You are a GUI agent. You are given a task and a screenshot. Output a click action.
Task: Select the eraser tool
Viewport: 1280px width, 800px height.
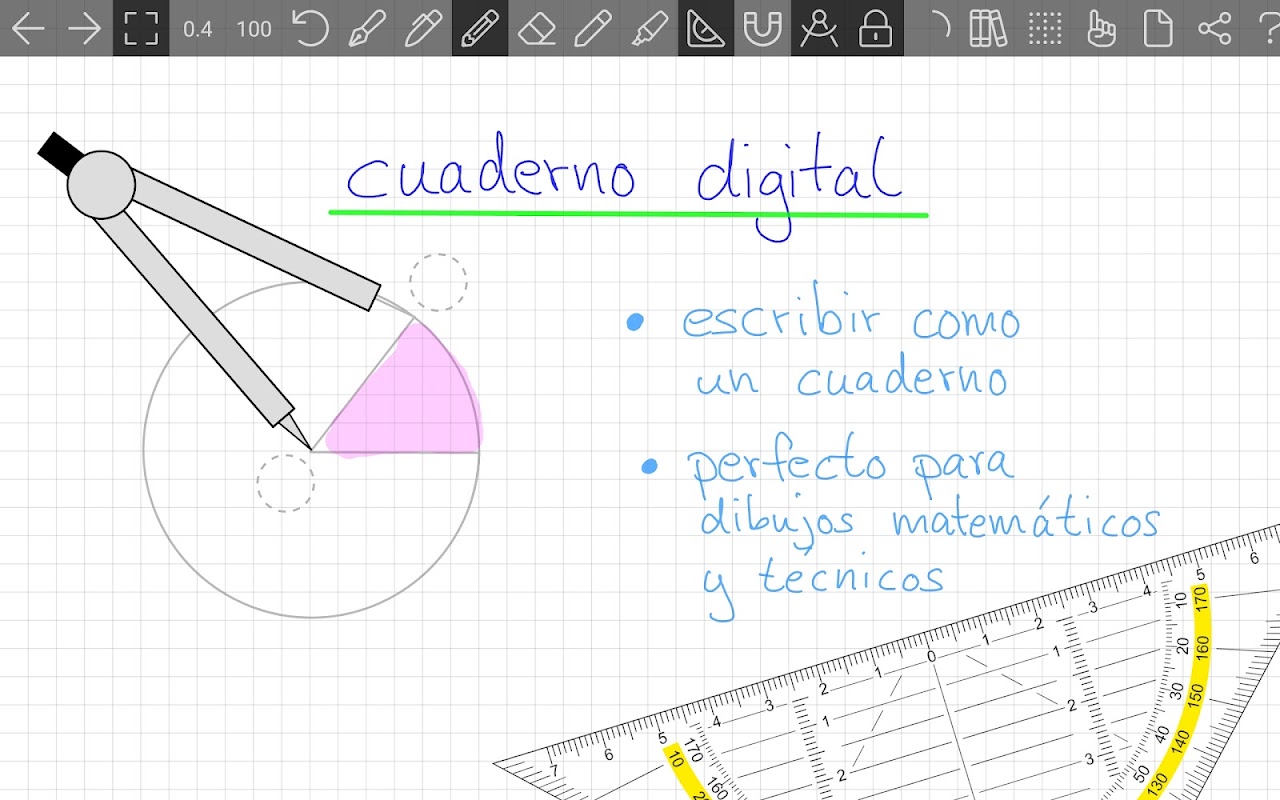pos(537,28)
